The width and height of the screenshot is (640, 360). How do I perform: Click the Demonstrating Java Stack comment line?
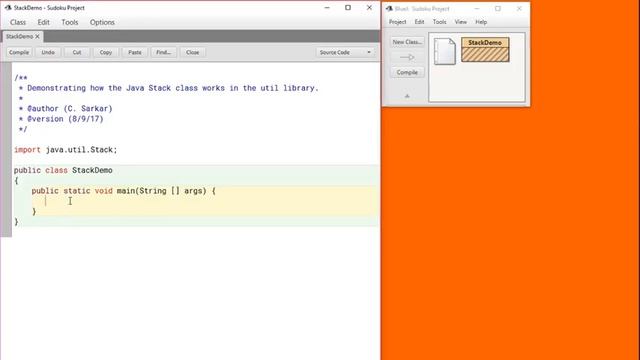[169, 88]
